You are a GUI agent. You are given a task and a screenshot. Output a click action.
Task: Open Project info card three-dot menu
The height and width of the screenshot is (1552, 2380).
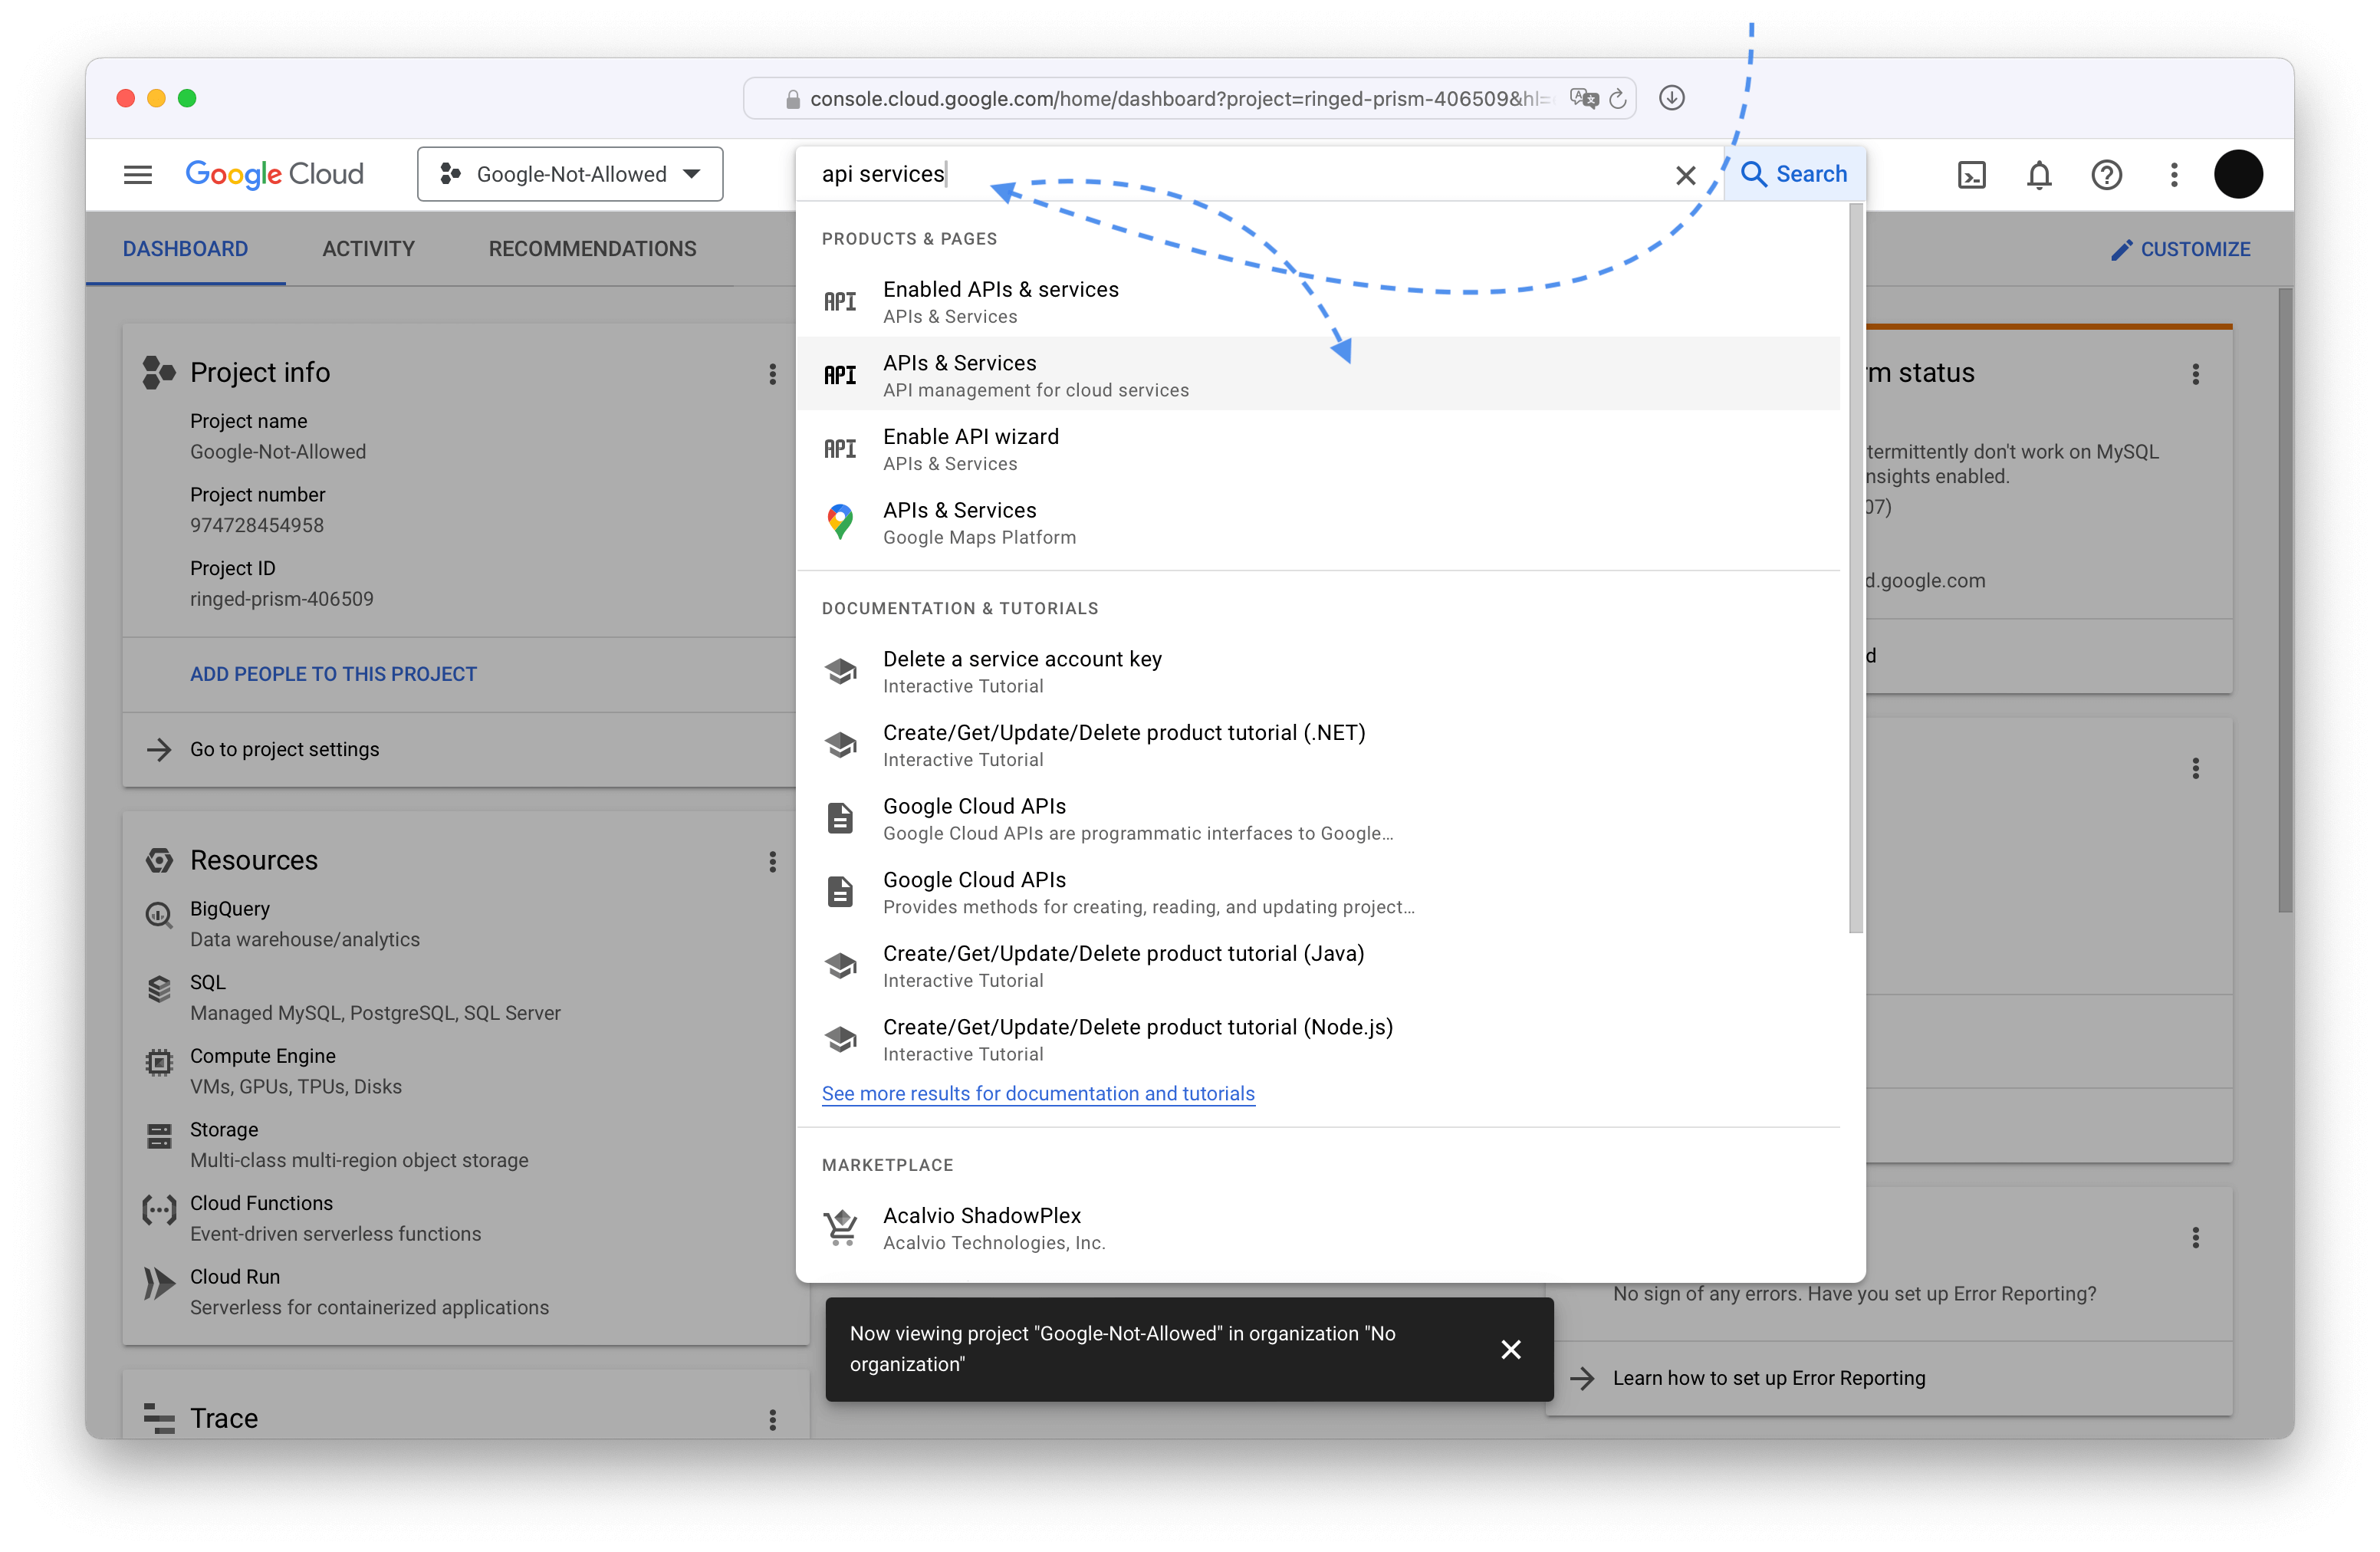pyautogui.click(x=772, y=374)
